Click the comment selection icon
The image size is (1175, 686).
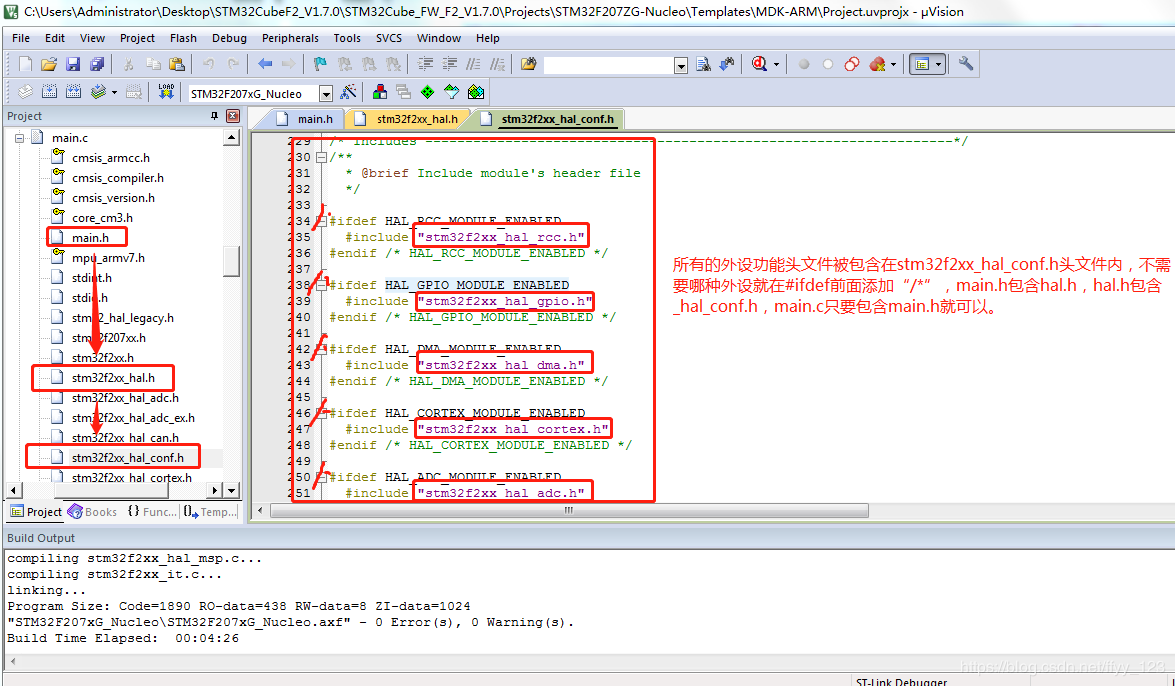click(474, 64)
